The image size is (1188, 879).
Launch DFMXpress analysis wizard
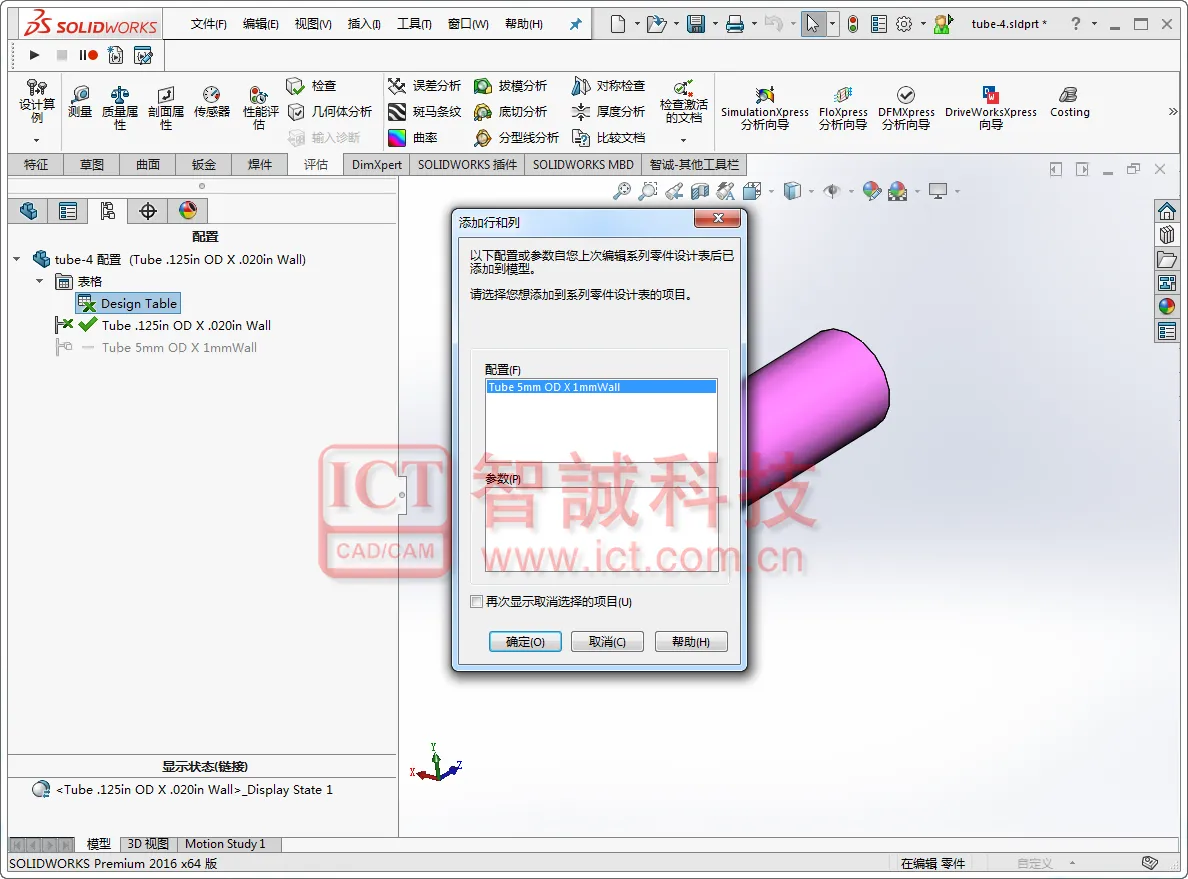tap(906, 108)
